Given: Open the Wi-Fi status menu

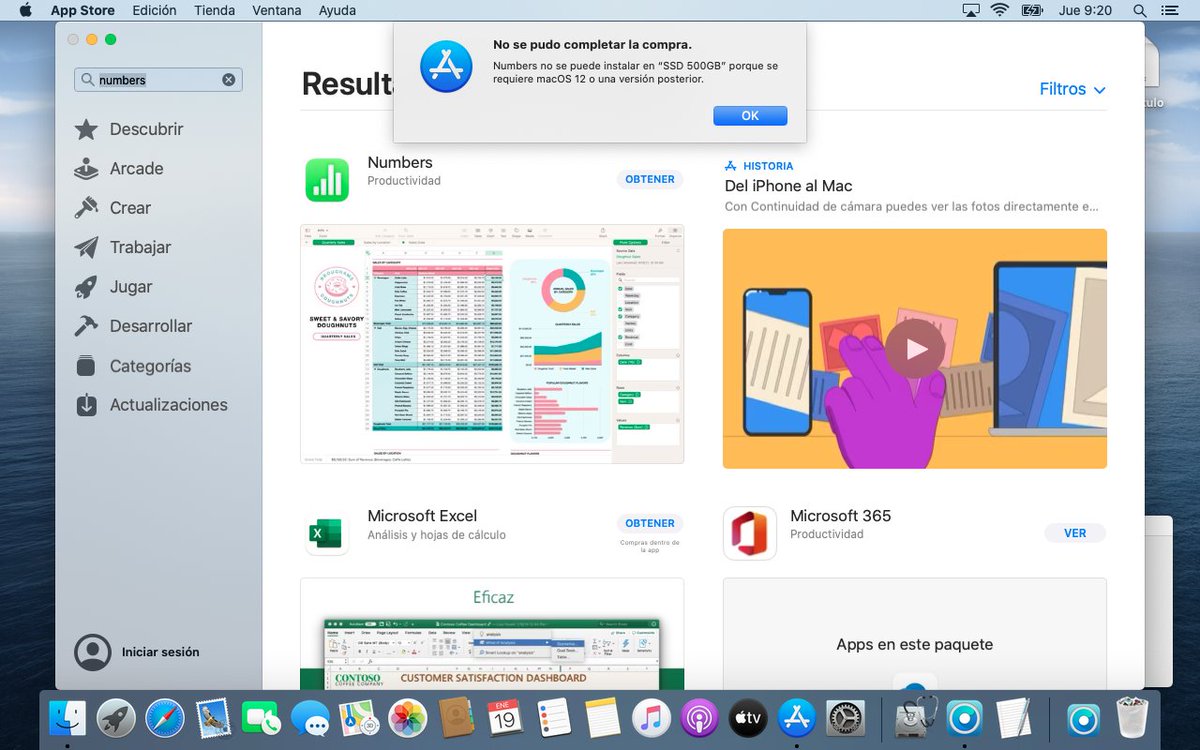Looking at the screenshot, I should coord(1000,10).
